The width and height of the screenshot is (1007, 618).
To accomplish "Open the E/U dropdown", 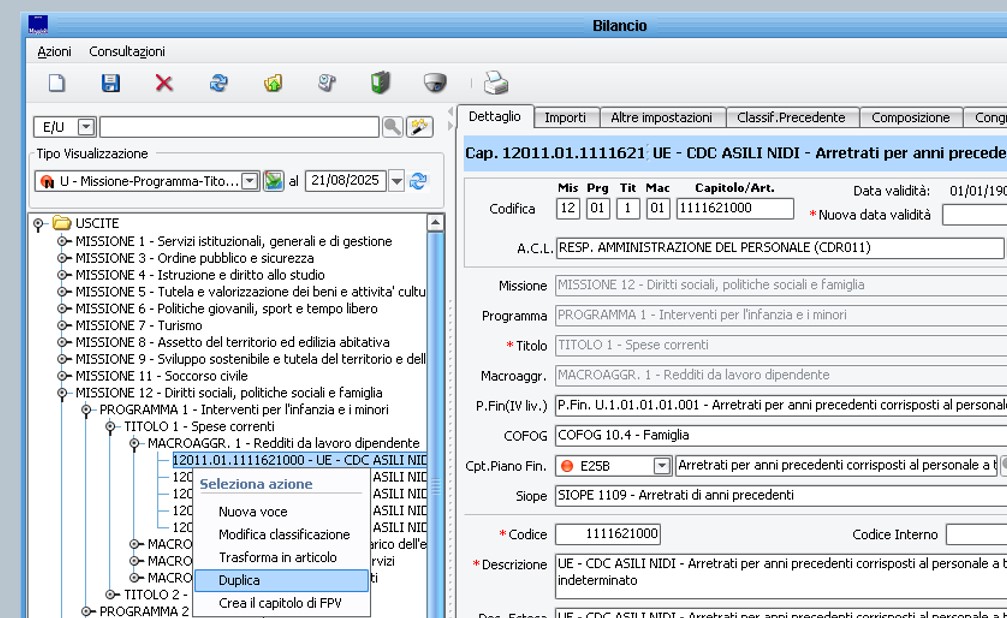I will click(86, 127).
